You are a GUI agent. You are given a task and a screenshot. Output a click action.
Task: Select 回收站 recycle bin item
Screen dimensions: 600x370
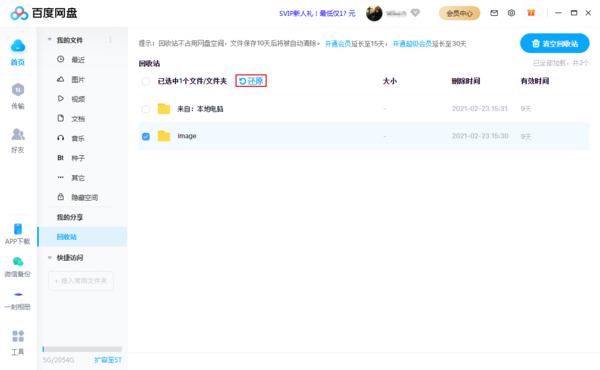(x=83, y=237)
